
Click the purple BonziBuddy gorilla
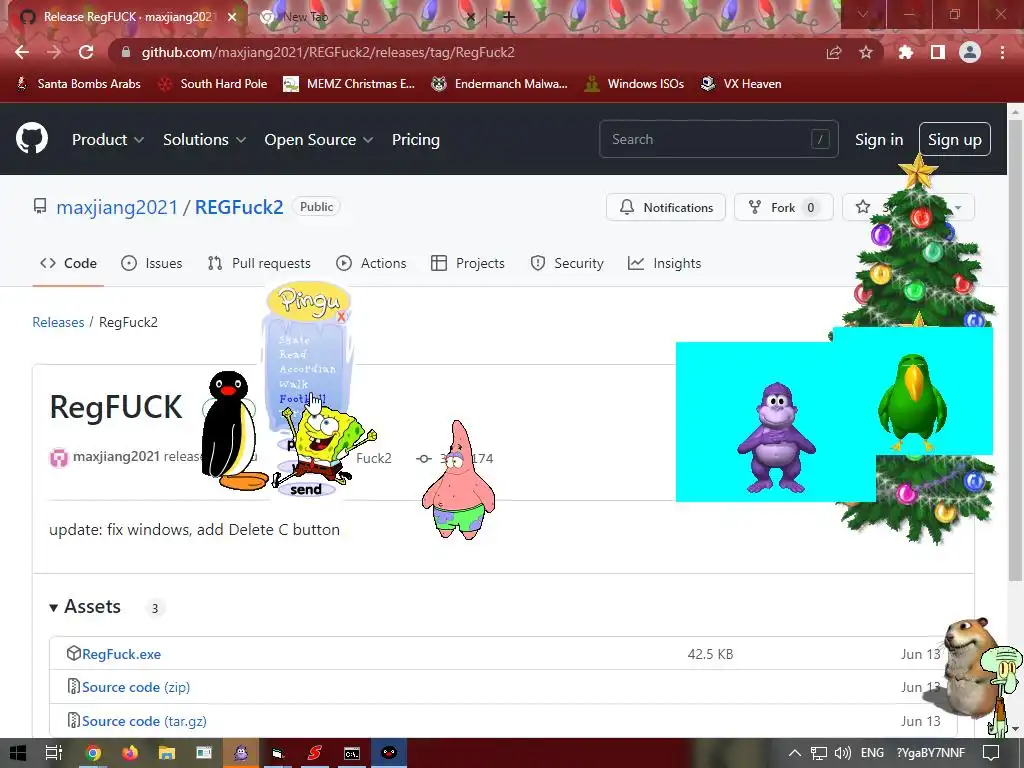coord(776,438)
